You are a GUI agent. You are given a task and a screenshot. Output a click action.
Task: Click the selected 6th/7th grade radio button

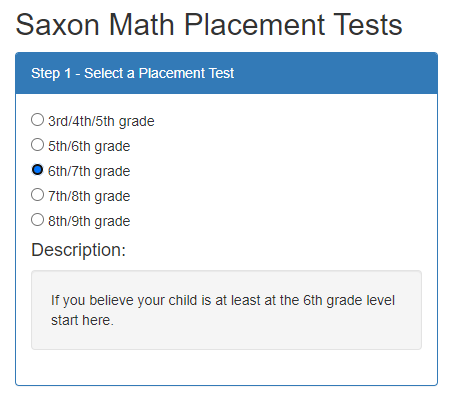point(37,170)
